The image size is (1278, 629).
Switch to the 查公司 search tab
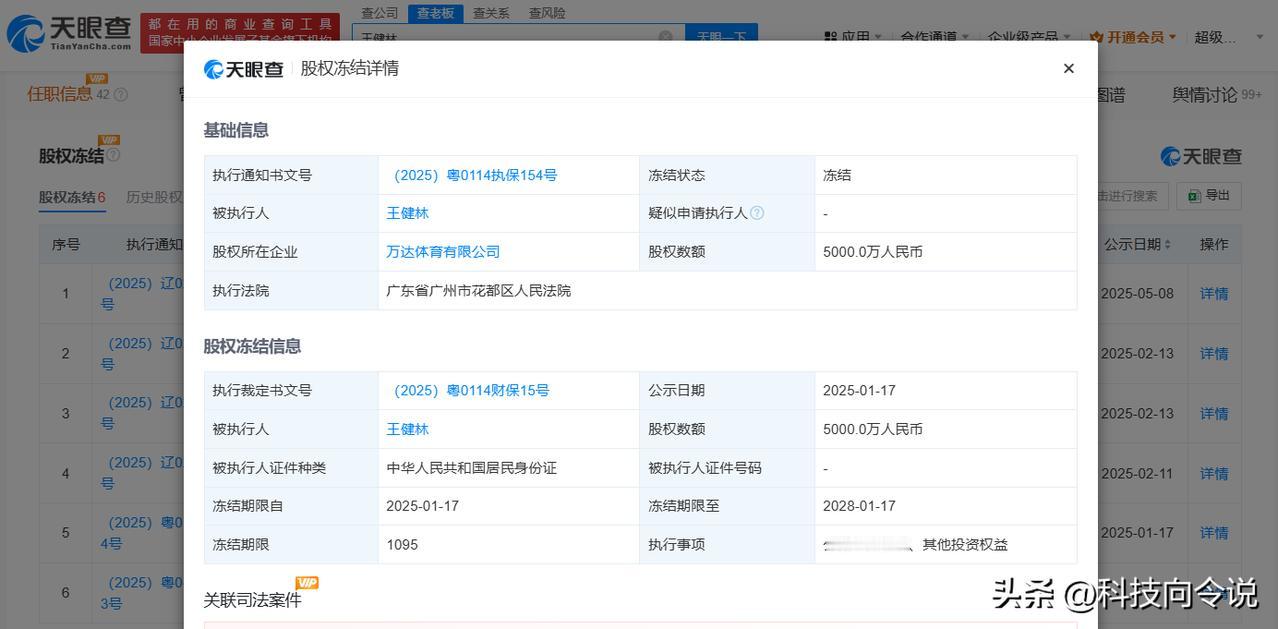point(380,13)
